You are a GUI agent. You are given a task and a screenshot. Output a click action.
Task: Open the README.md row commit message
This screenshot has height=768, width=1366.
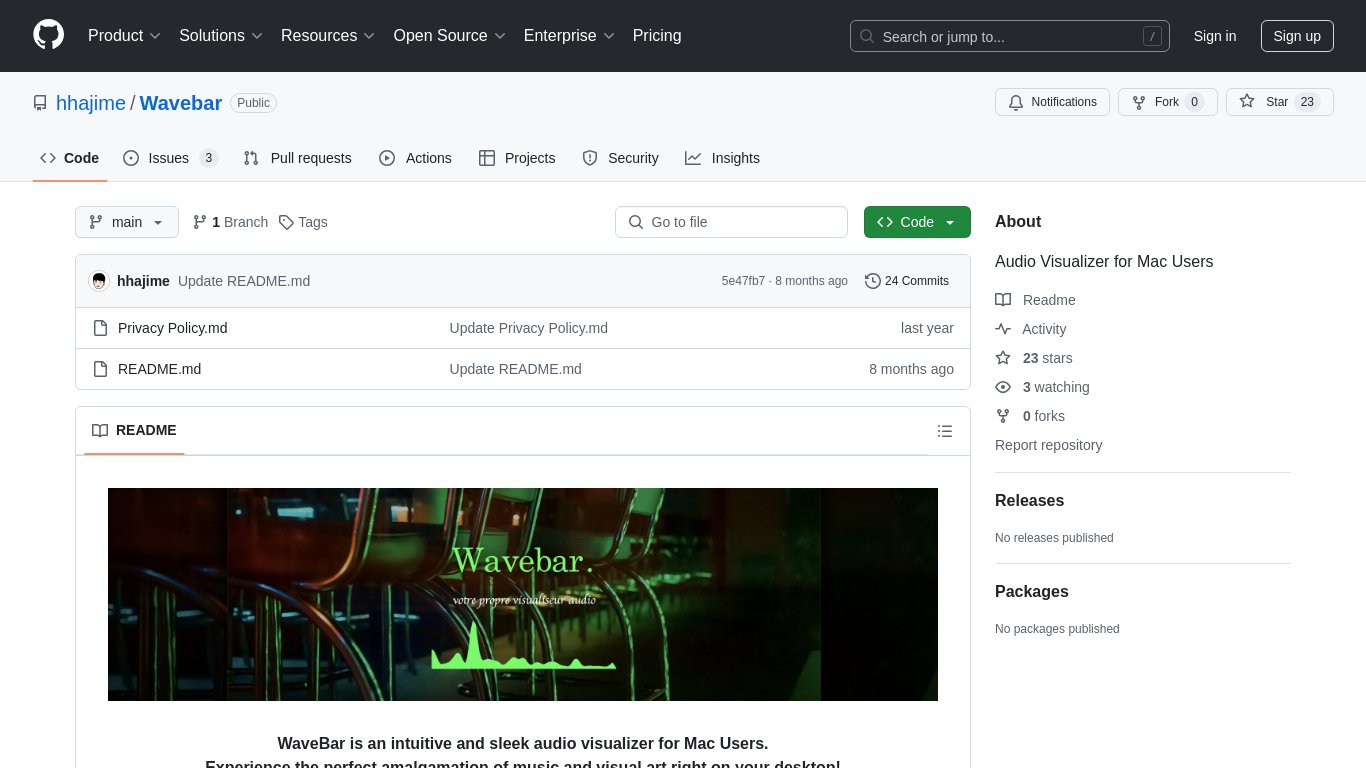pyautogui.click(x=515, y=369)
